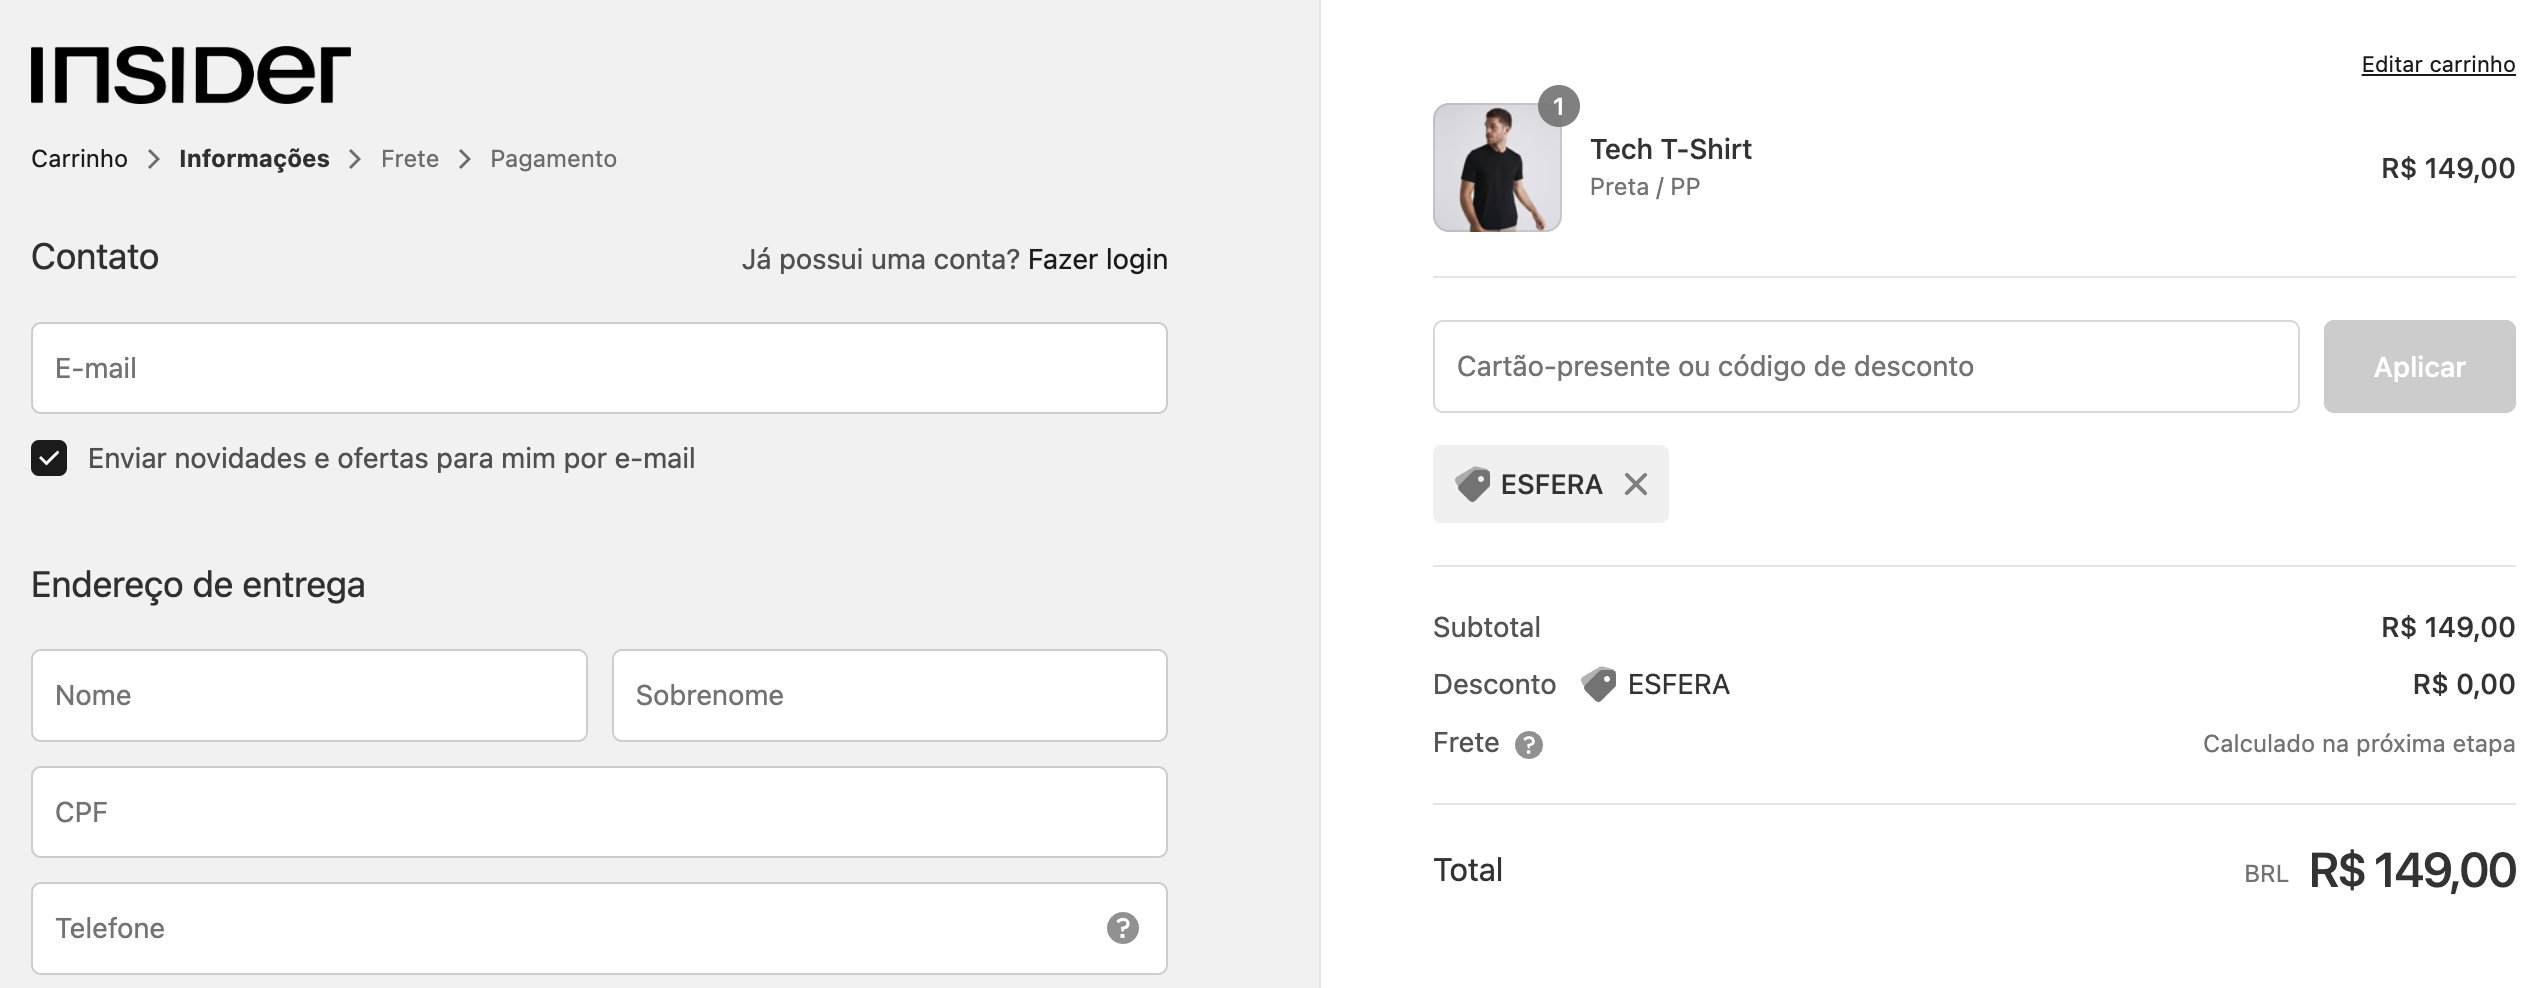
Task: Click the gift card or discount code field
Action: tap(1865, 366)
